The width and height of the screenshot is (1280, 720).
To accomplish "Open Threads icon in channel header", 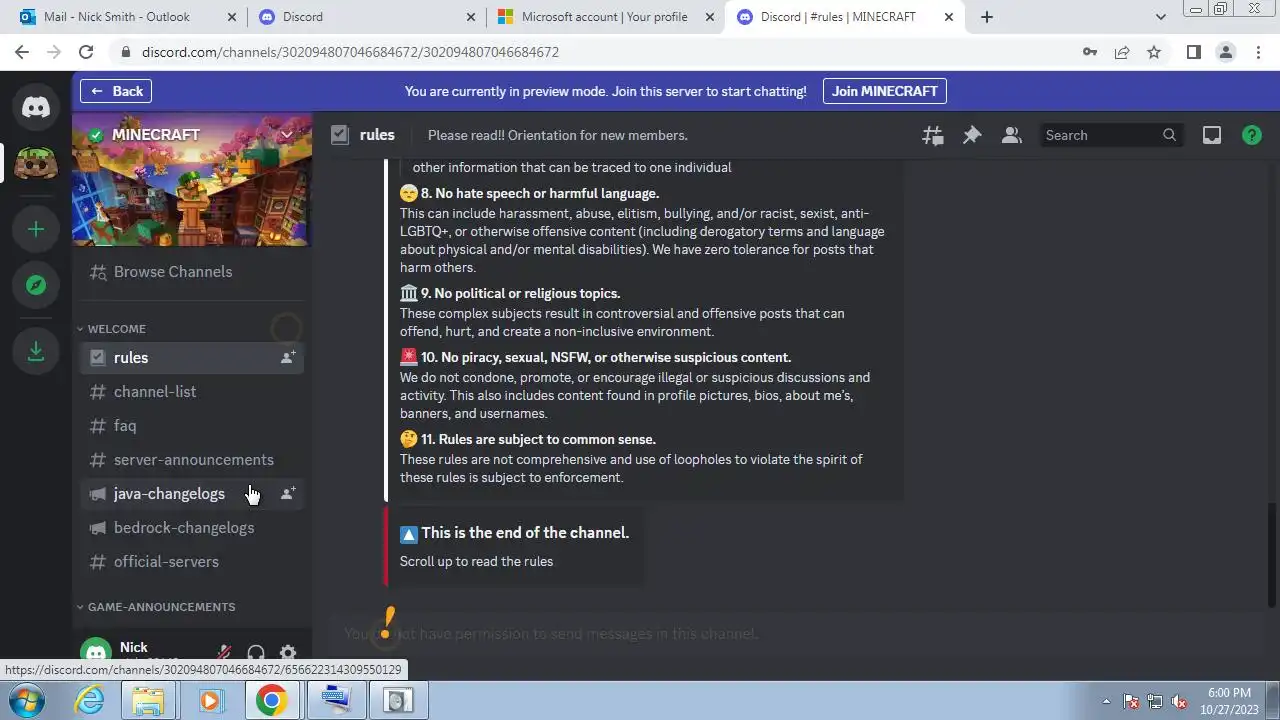I will (x=932, y=135).
